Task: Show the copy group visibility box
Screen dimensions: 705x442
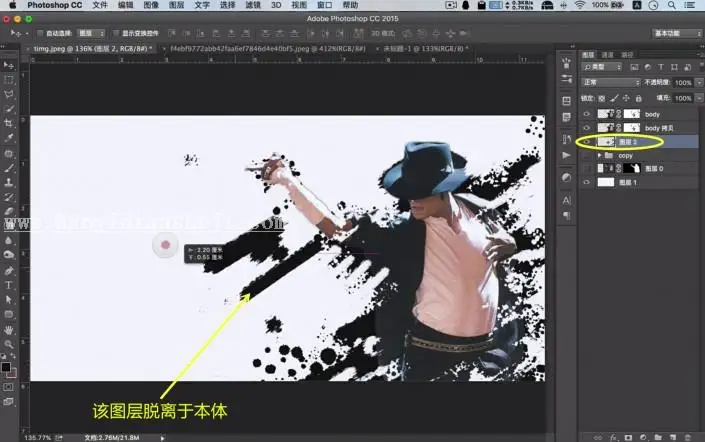Action: point(586,156)
